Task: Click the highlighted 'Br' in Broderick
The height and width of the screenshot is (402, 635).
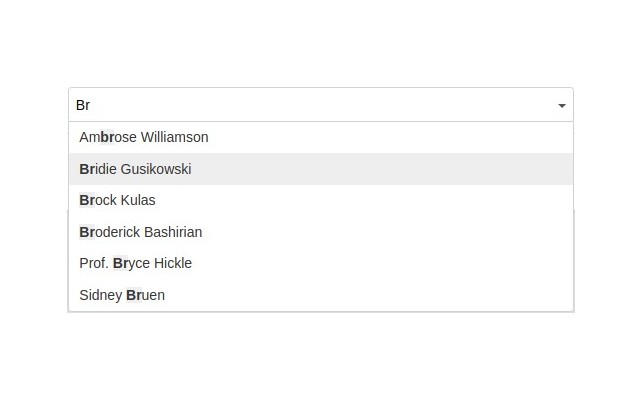Action: pos(87,232)
